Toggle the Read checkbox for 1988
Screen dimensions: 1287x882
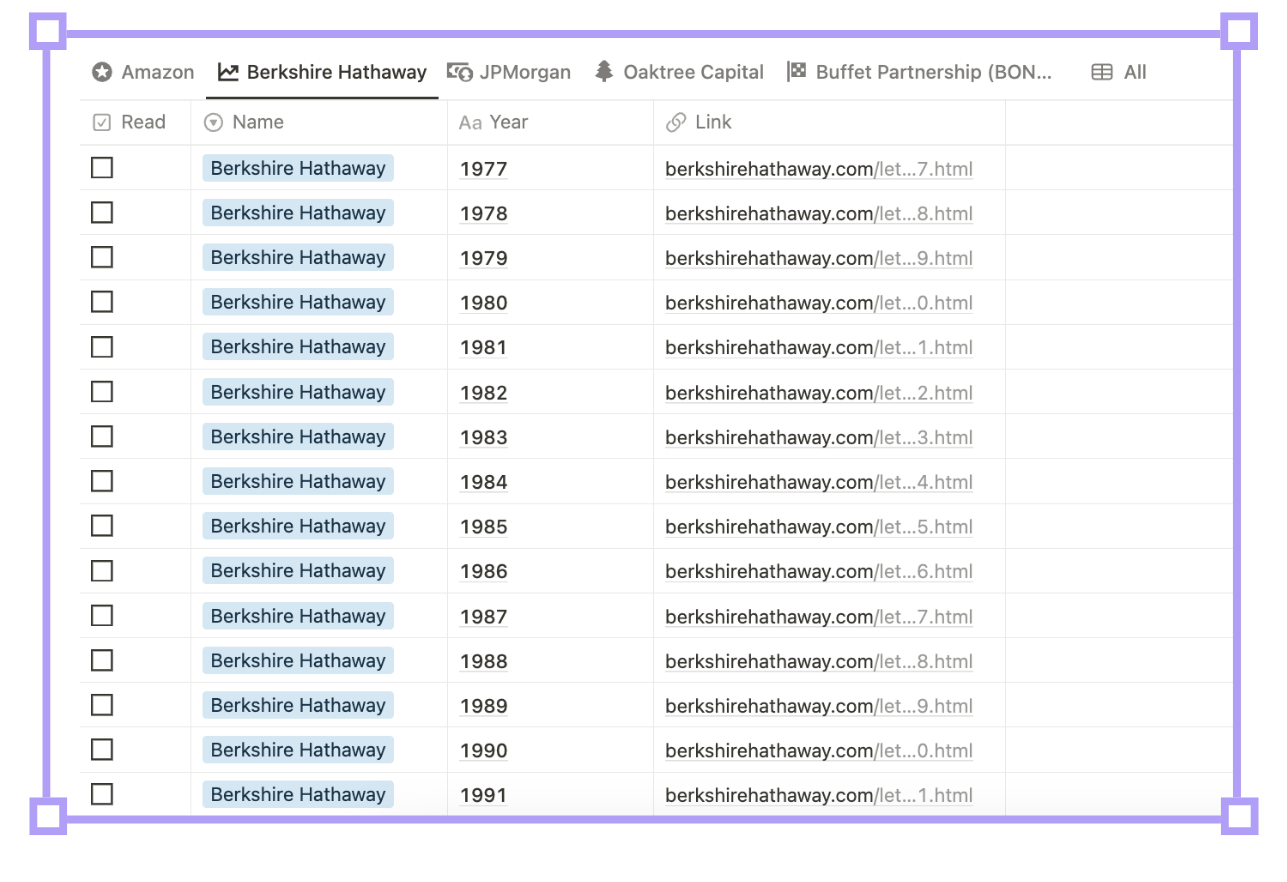coord(102,660)
